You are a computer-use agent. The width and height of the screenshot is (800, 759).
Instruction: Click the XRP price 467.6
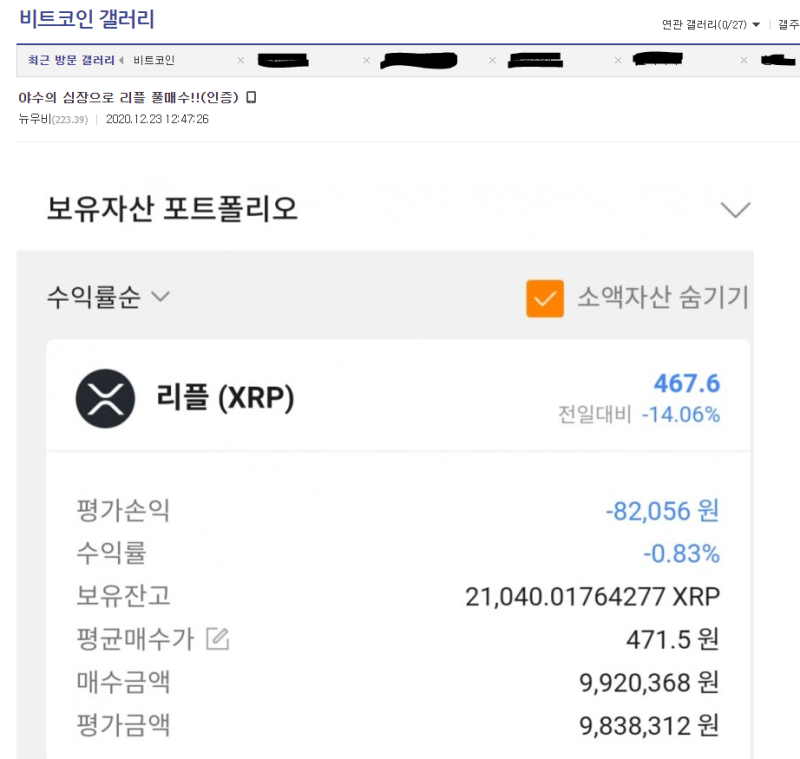pos(687,384)
